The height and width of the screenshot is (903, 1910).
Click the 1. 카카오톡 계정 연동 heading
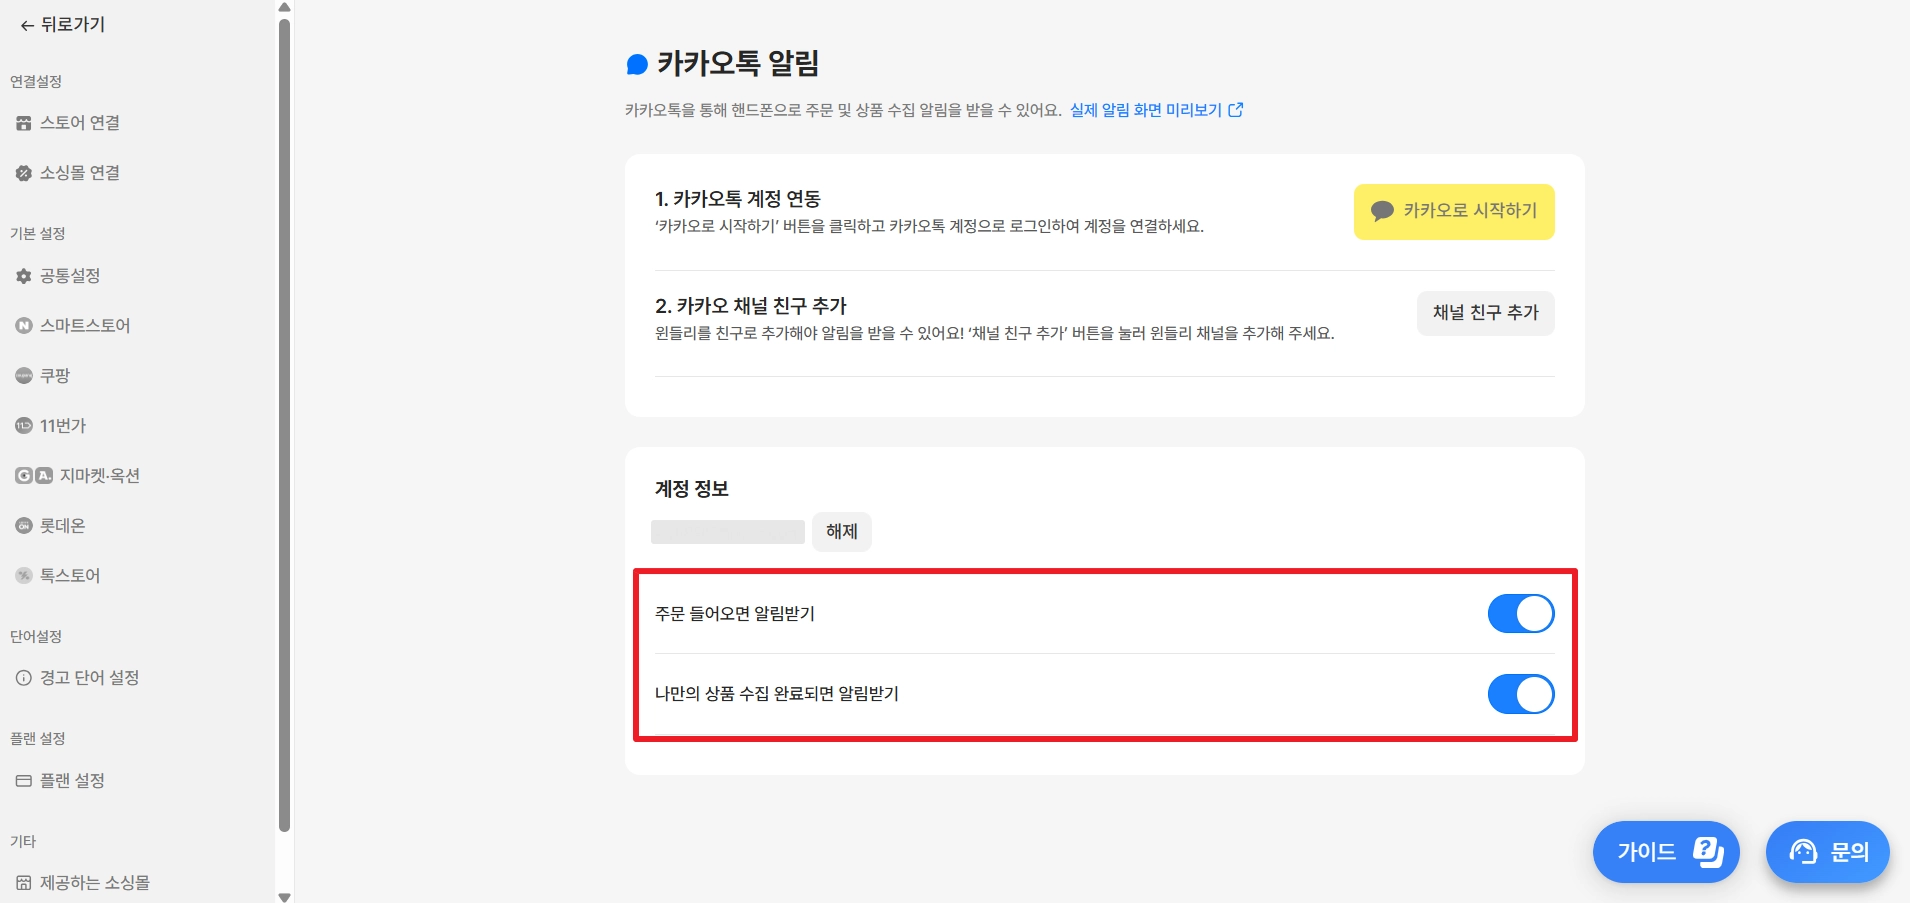click(x=738, y=199)
